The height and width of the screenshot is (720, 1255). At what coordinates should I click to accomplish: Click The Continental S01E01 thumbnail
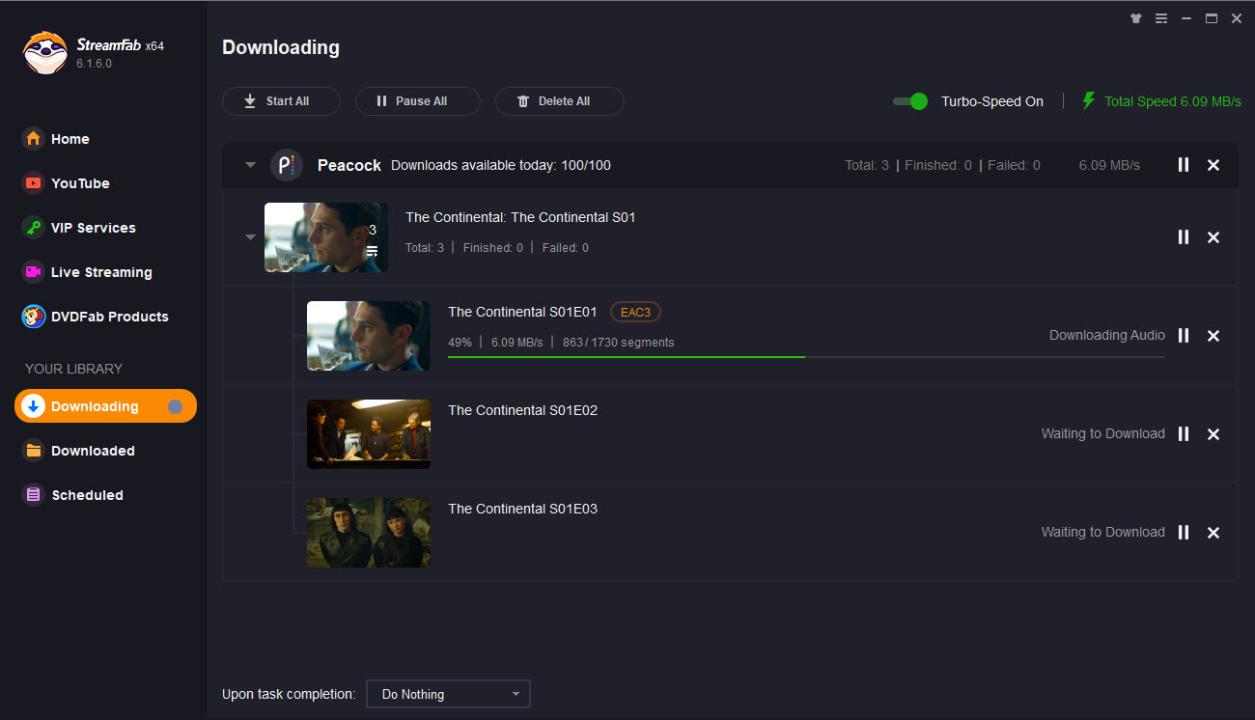coord(368,336)
